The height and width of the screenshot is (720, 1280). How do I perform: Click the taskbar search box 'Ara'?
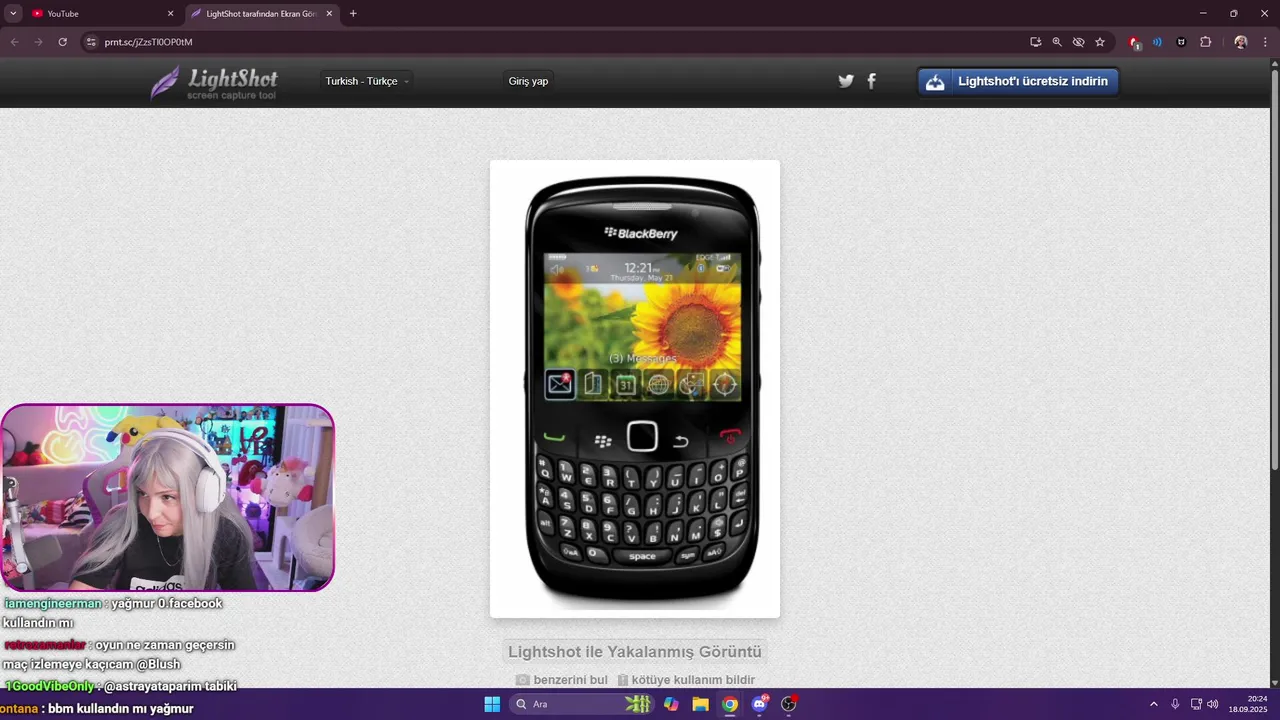point(582,704)
